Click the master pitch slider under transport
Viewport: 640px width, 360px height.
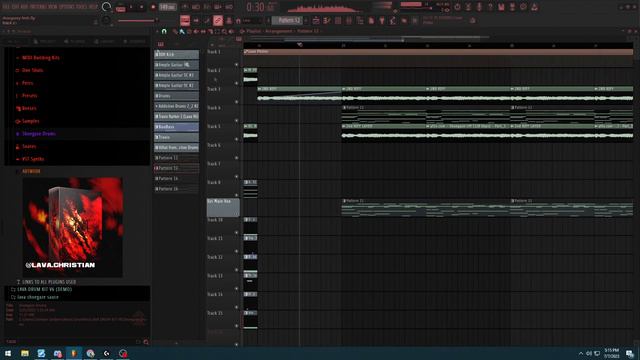point(138,20)
